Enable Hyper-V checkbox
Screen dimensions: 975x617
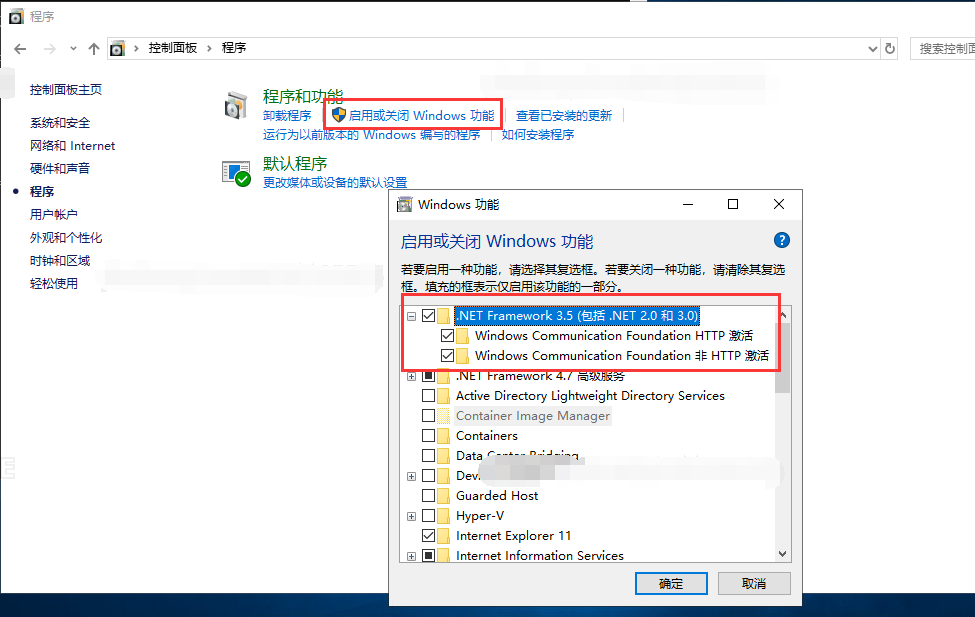428,516
